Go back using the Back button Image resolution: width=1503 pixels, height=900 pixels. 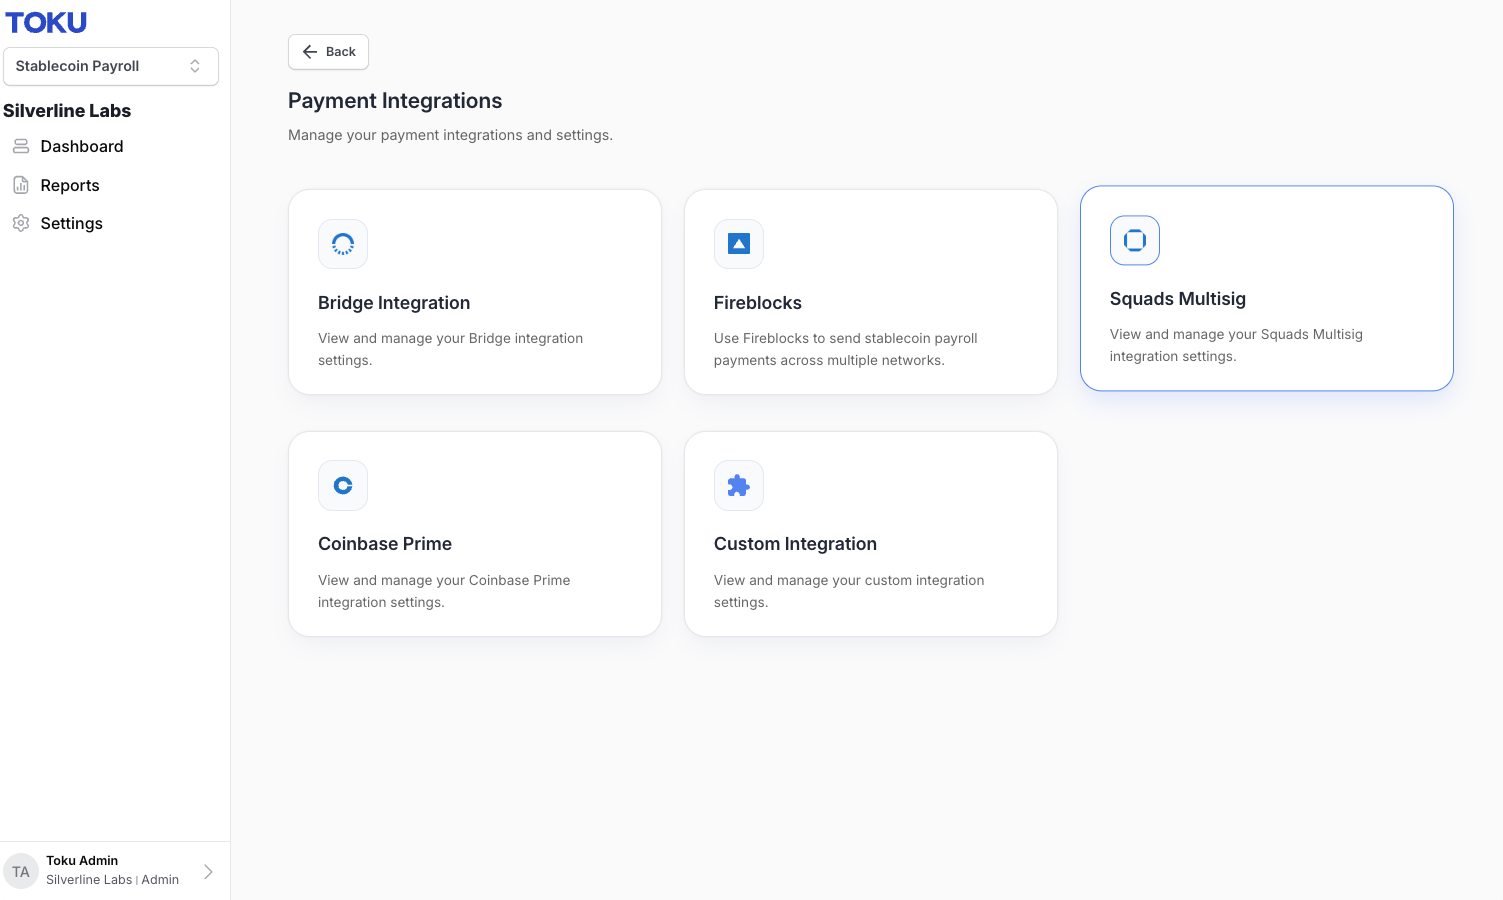point(328,52)
